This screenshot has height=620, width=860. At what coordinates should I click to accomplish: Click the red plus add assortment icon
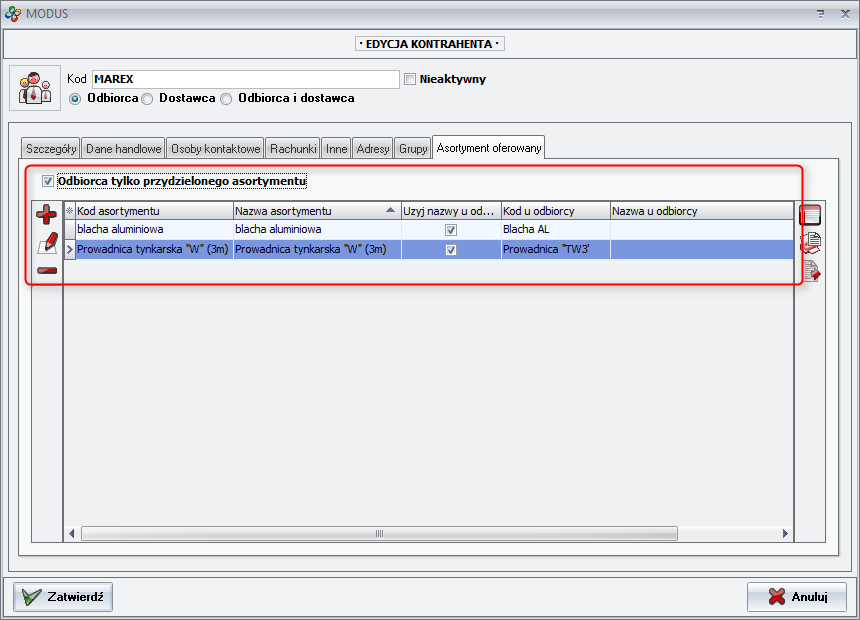coord(46,214)
